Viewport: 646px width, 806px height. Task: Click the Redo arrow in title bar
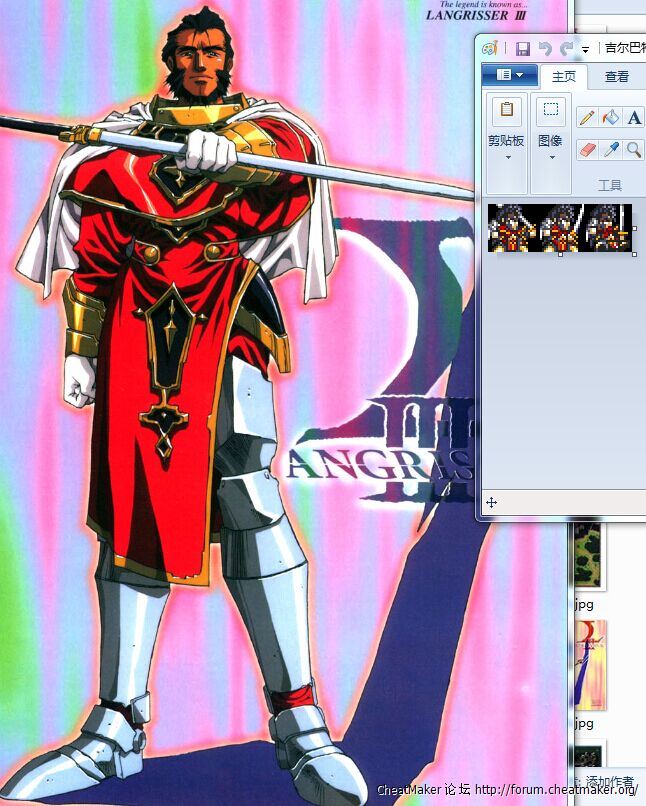[566, 48]
